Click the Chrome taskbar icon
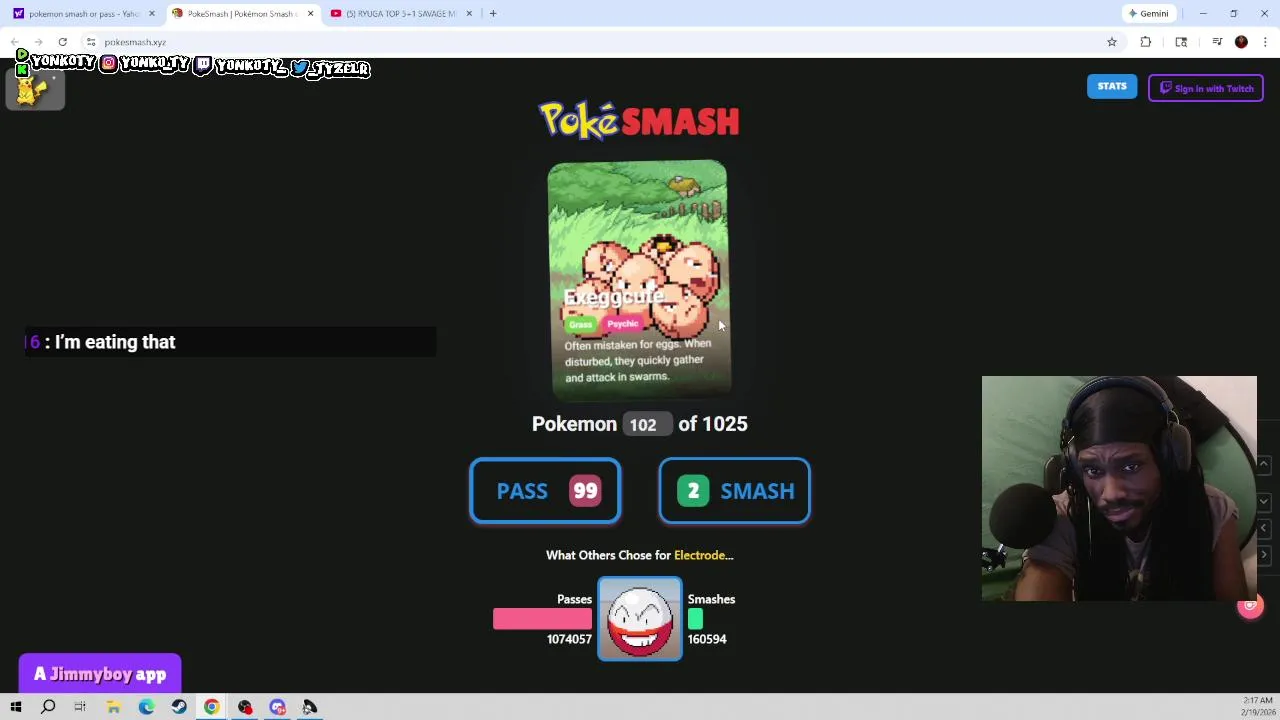This screenshot has height=720, width=1280. point(212,707)
